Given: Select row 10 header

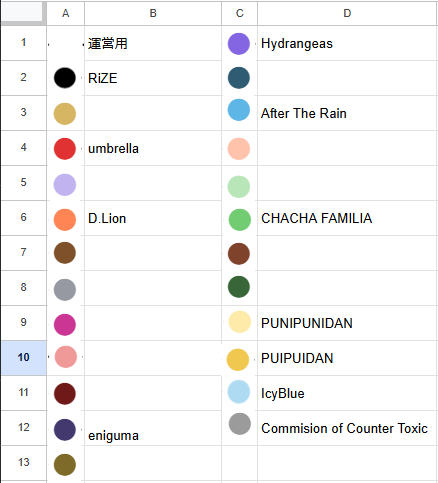Looking at the screenshot, I should [23, 358].
